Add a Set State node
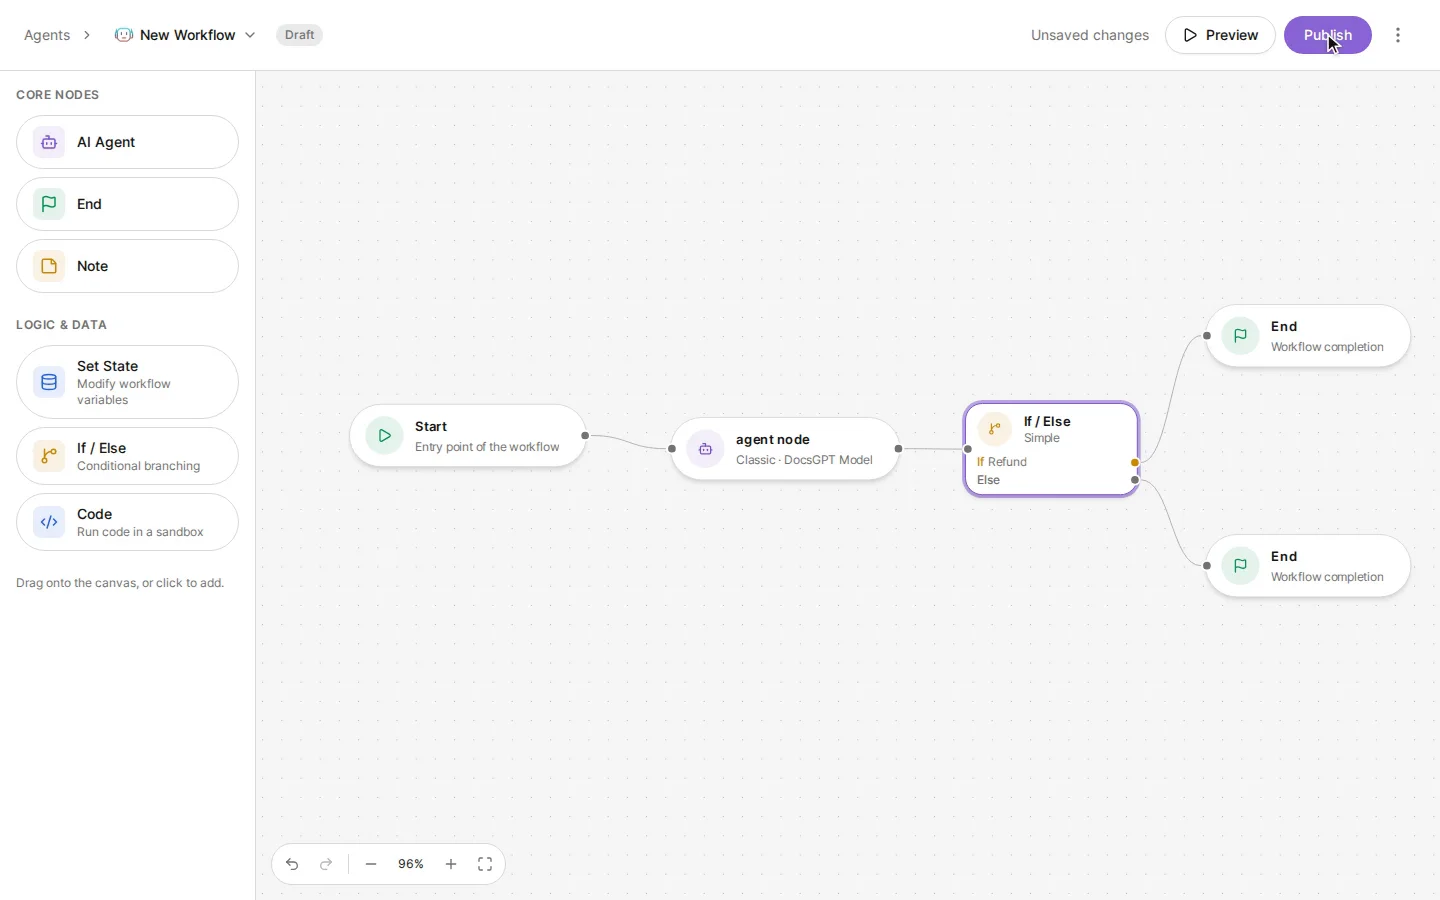This screenshot has width=1440, height=900. tap(127, 382)
